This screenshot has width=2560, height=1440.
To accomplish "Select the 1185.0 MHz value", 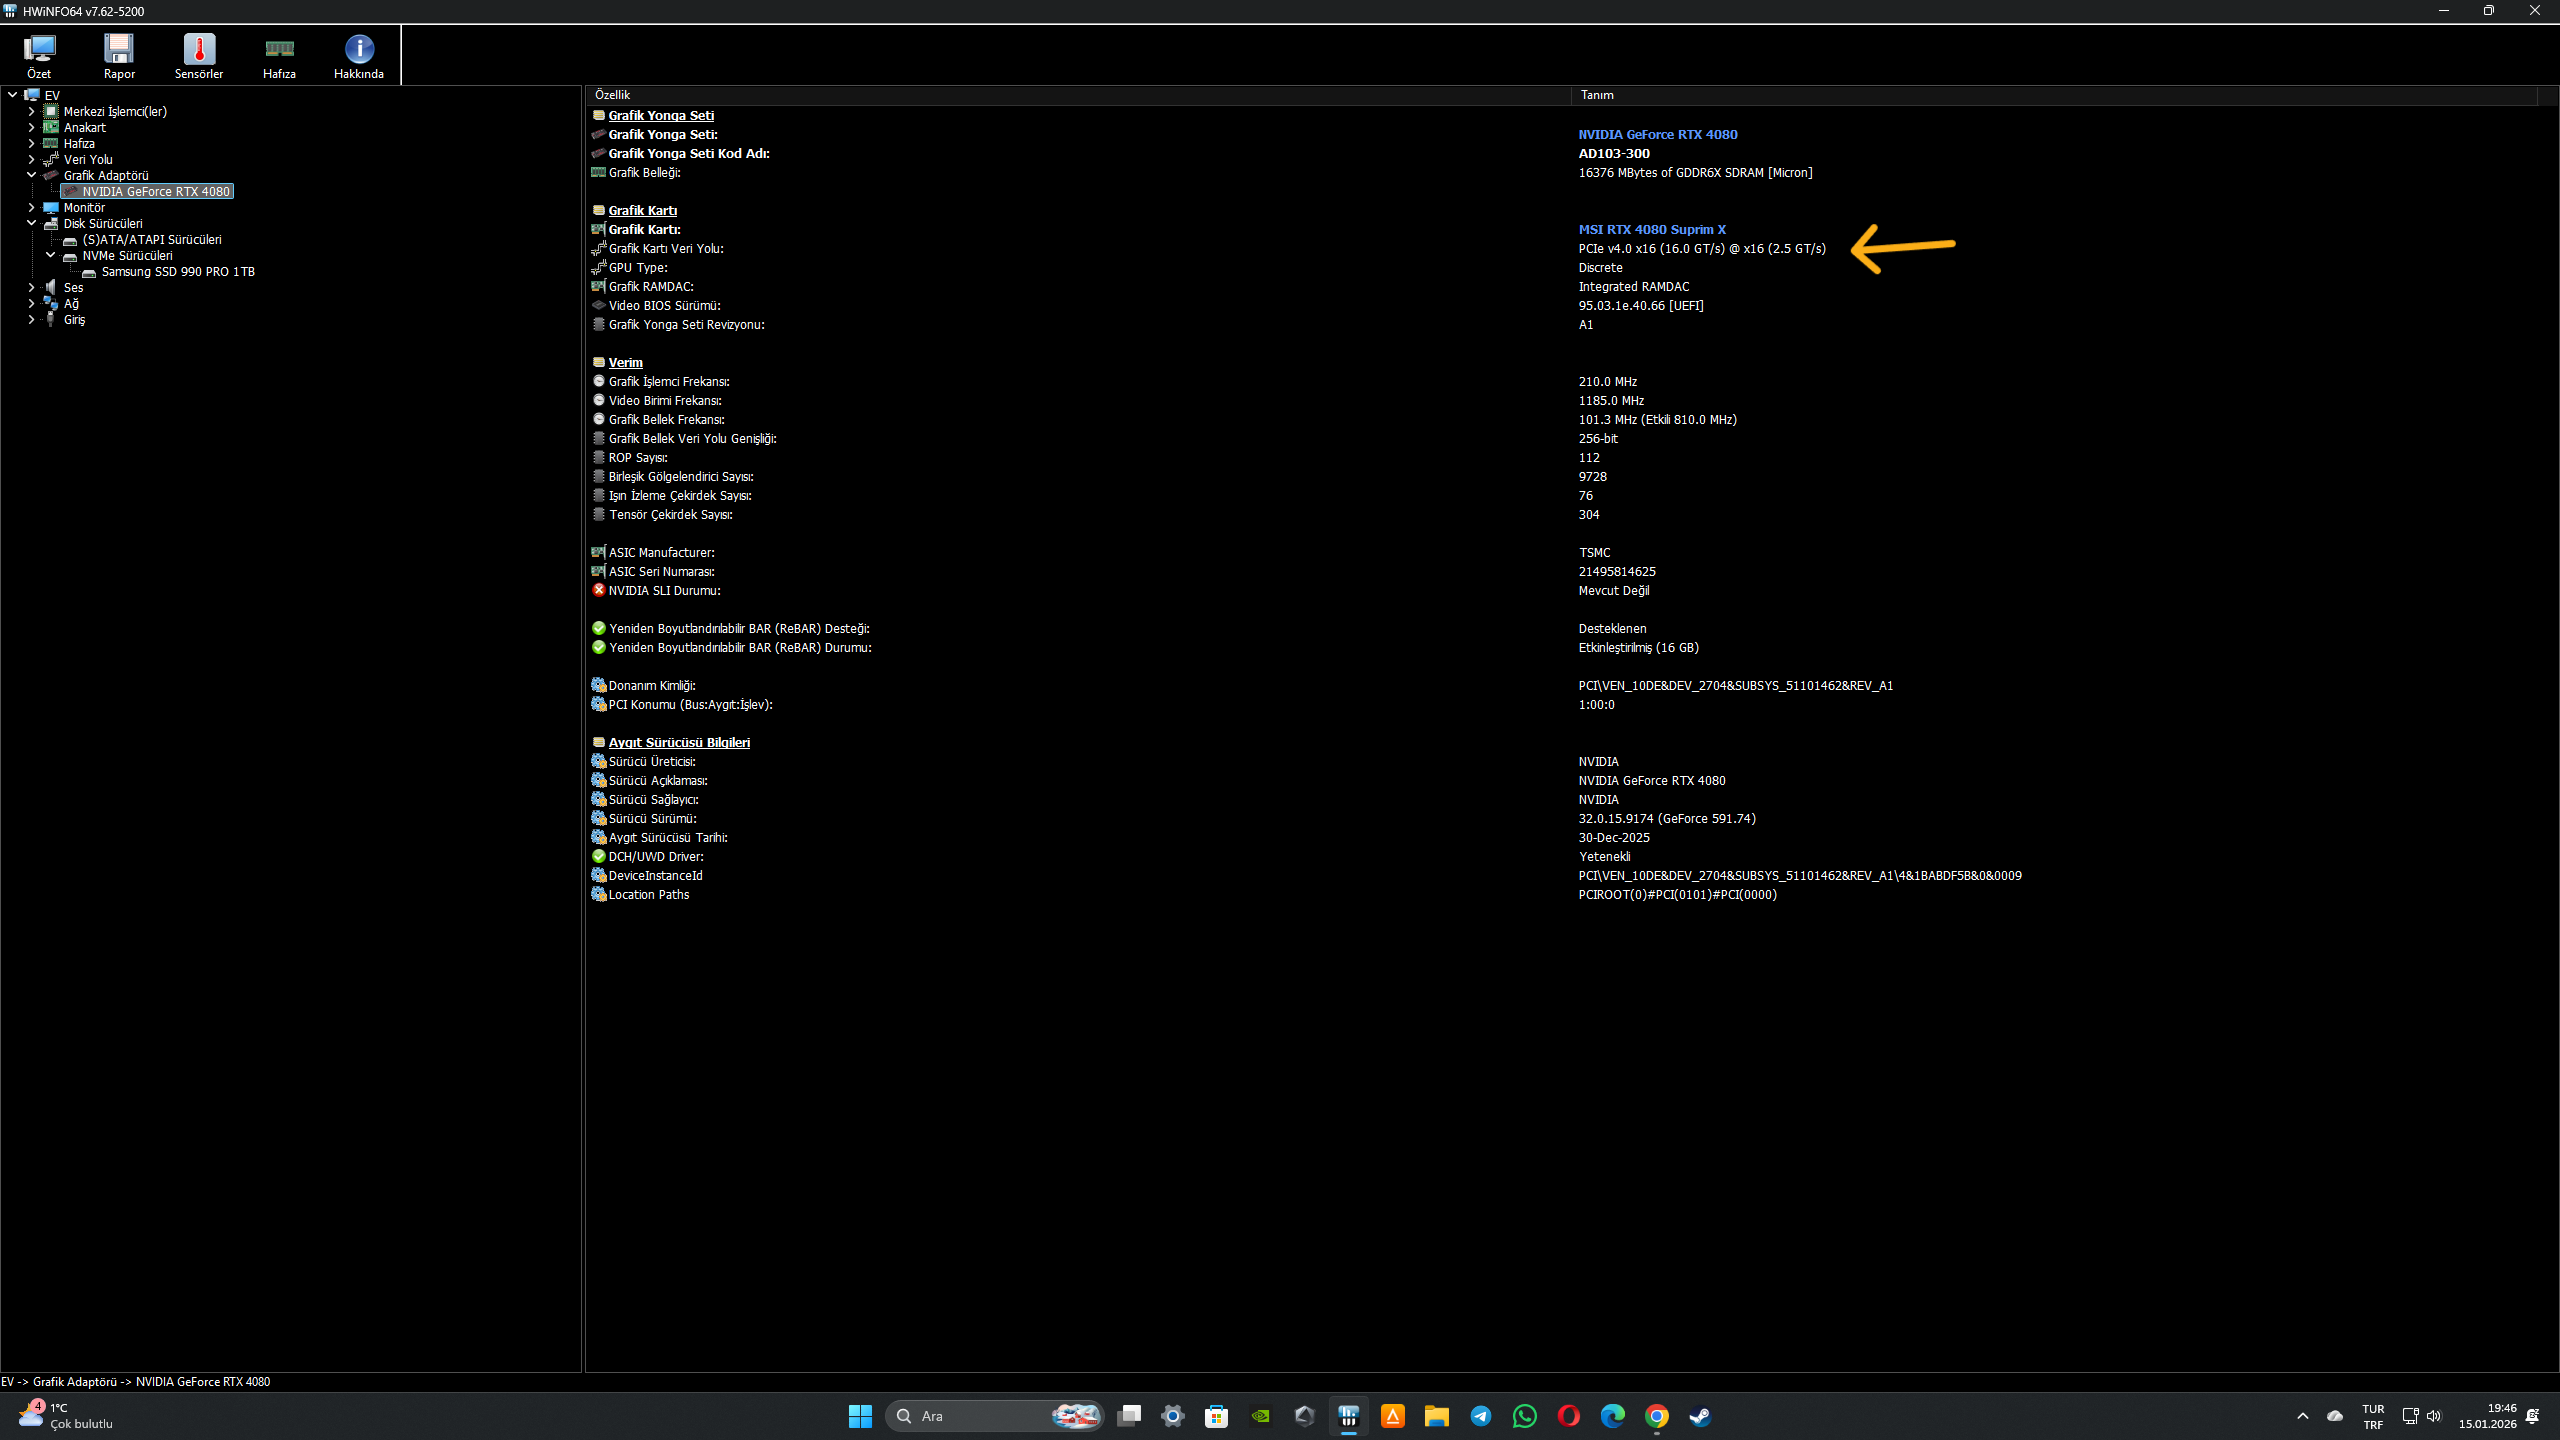I will click(x=1611, y=400).
